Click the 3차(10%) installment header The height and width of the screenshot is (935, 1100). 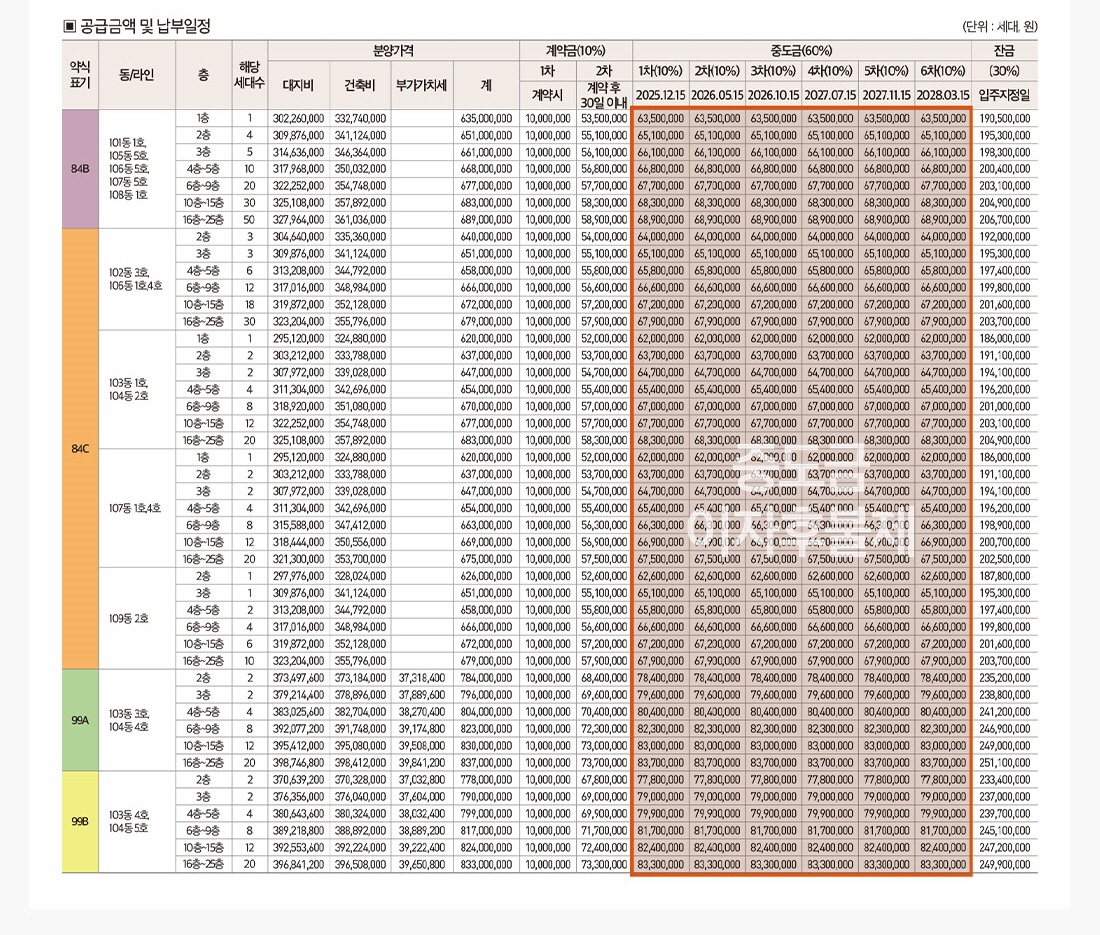[x=773, y=71]
